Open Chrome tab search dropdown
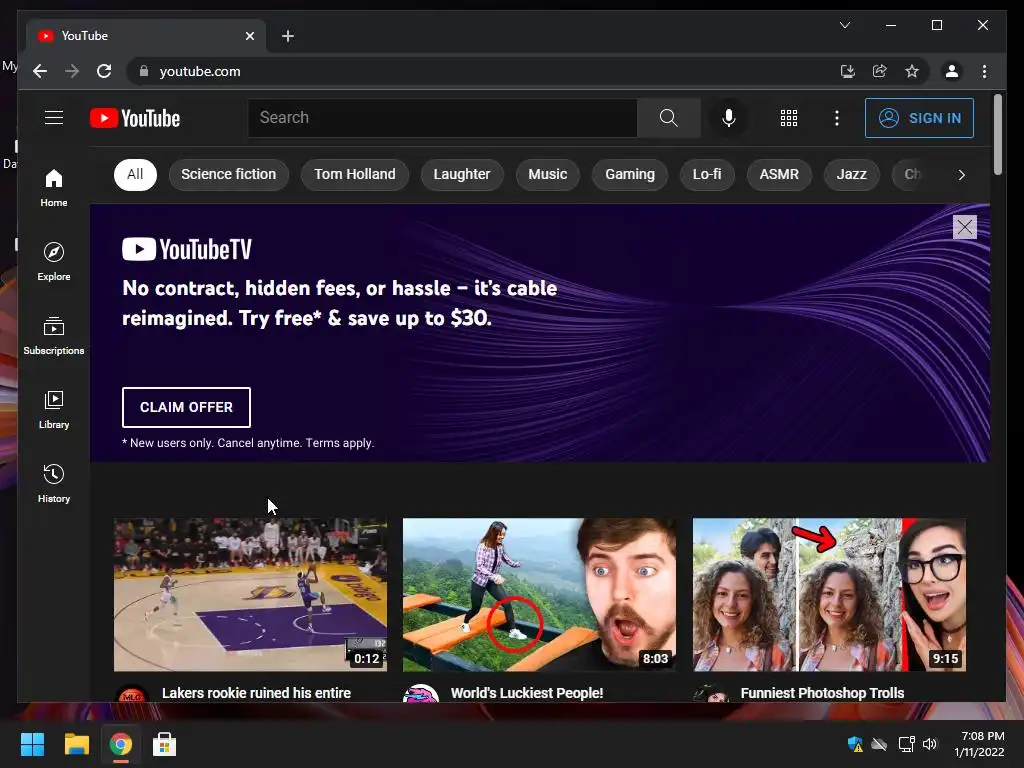 click(x=844, y=25)
